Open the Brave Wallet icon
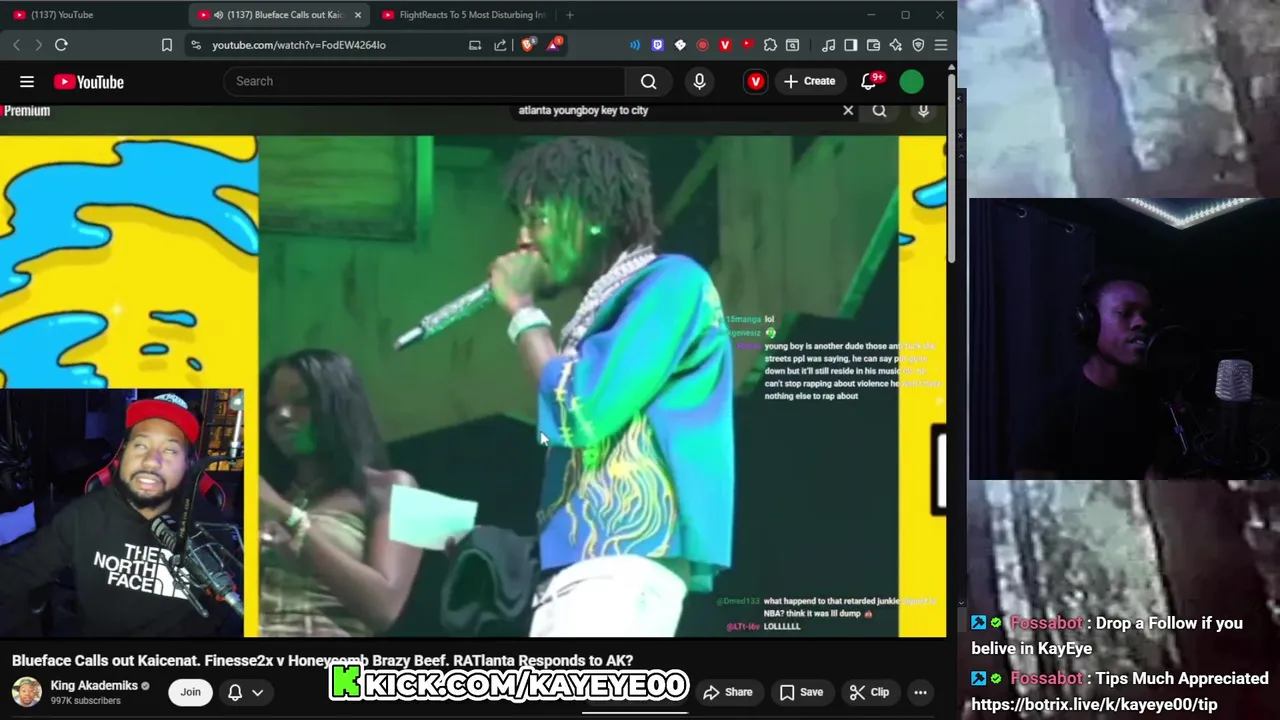 point(873,45)
